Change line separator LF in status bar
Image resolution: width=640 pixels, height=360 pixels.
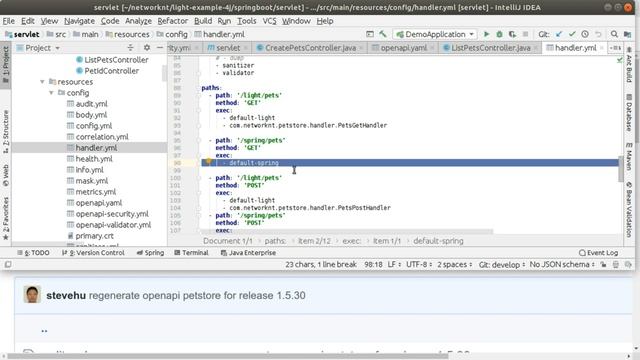(x=394, y=264)
